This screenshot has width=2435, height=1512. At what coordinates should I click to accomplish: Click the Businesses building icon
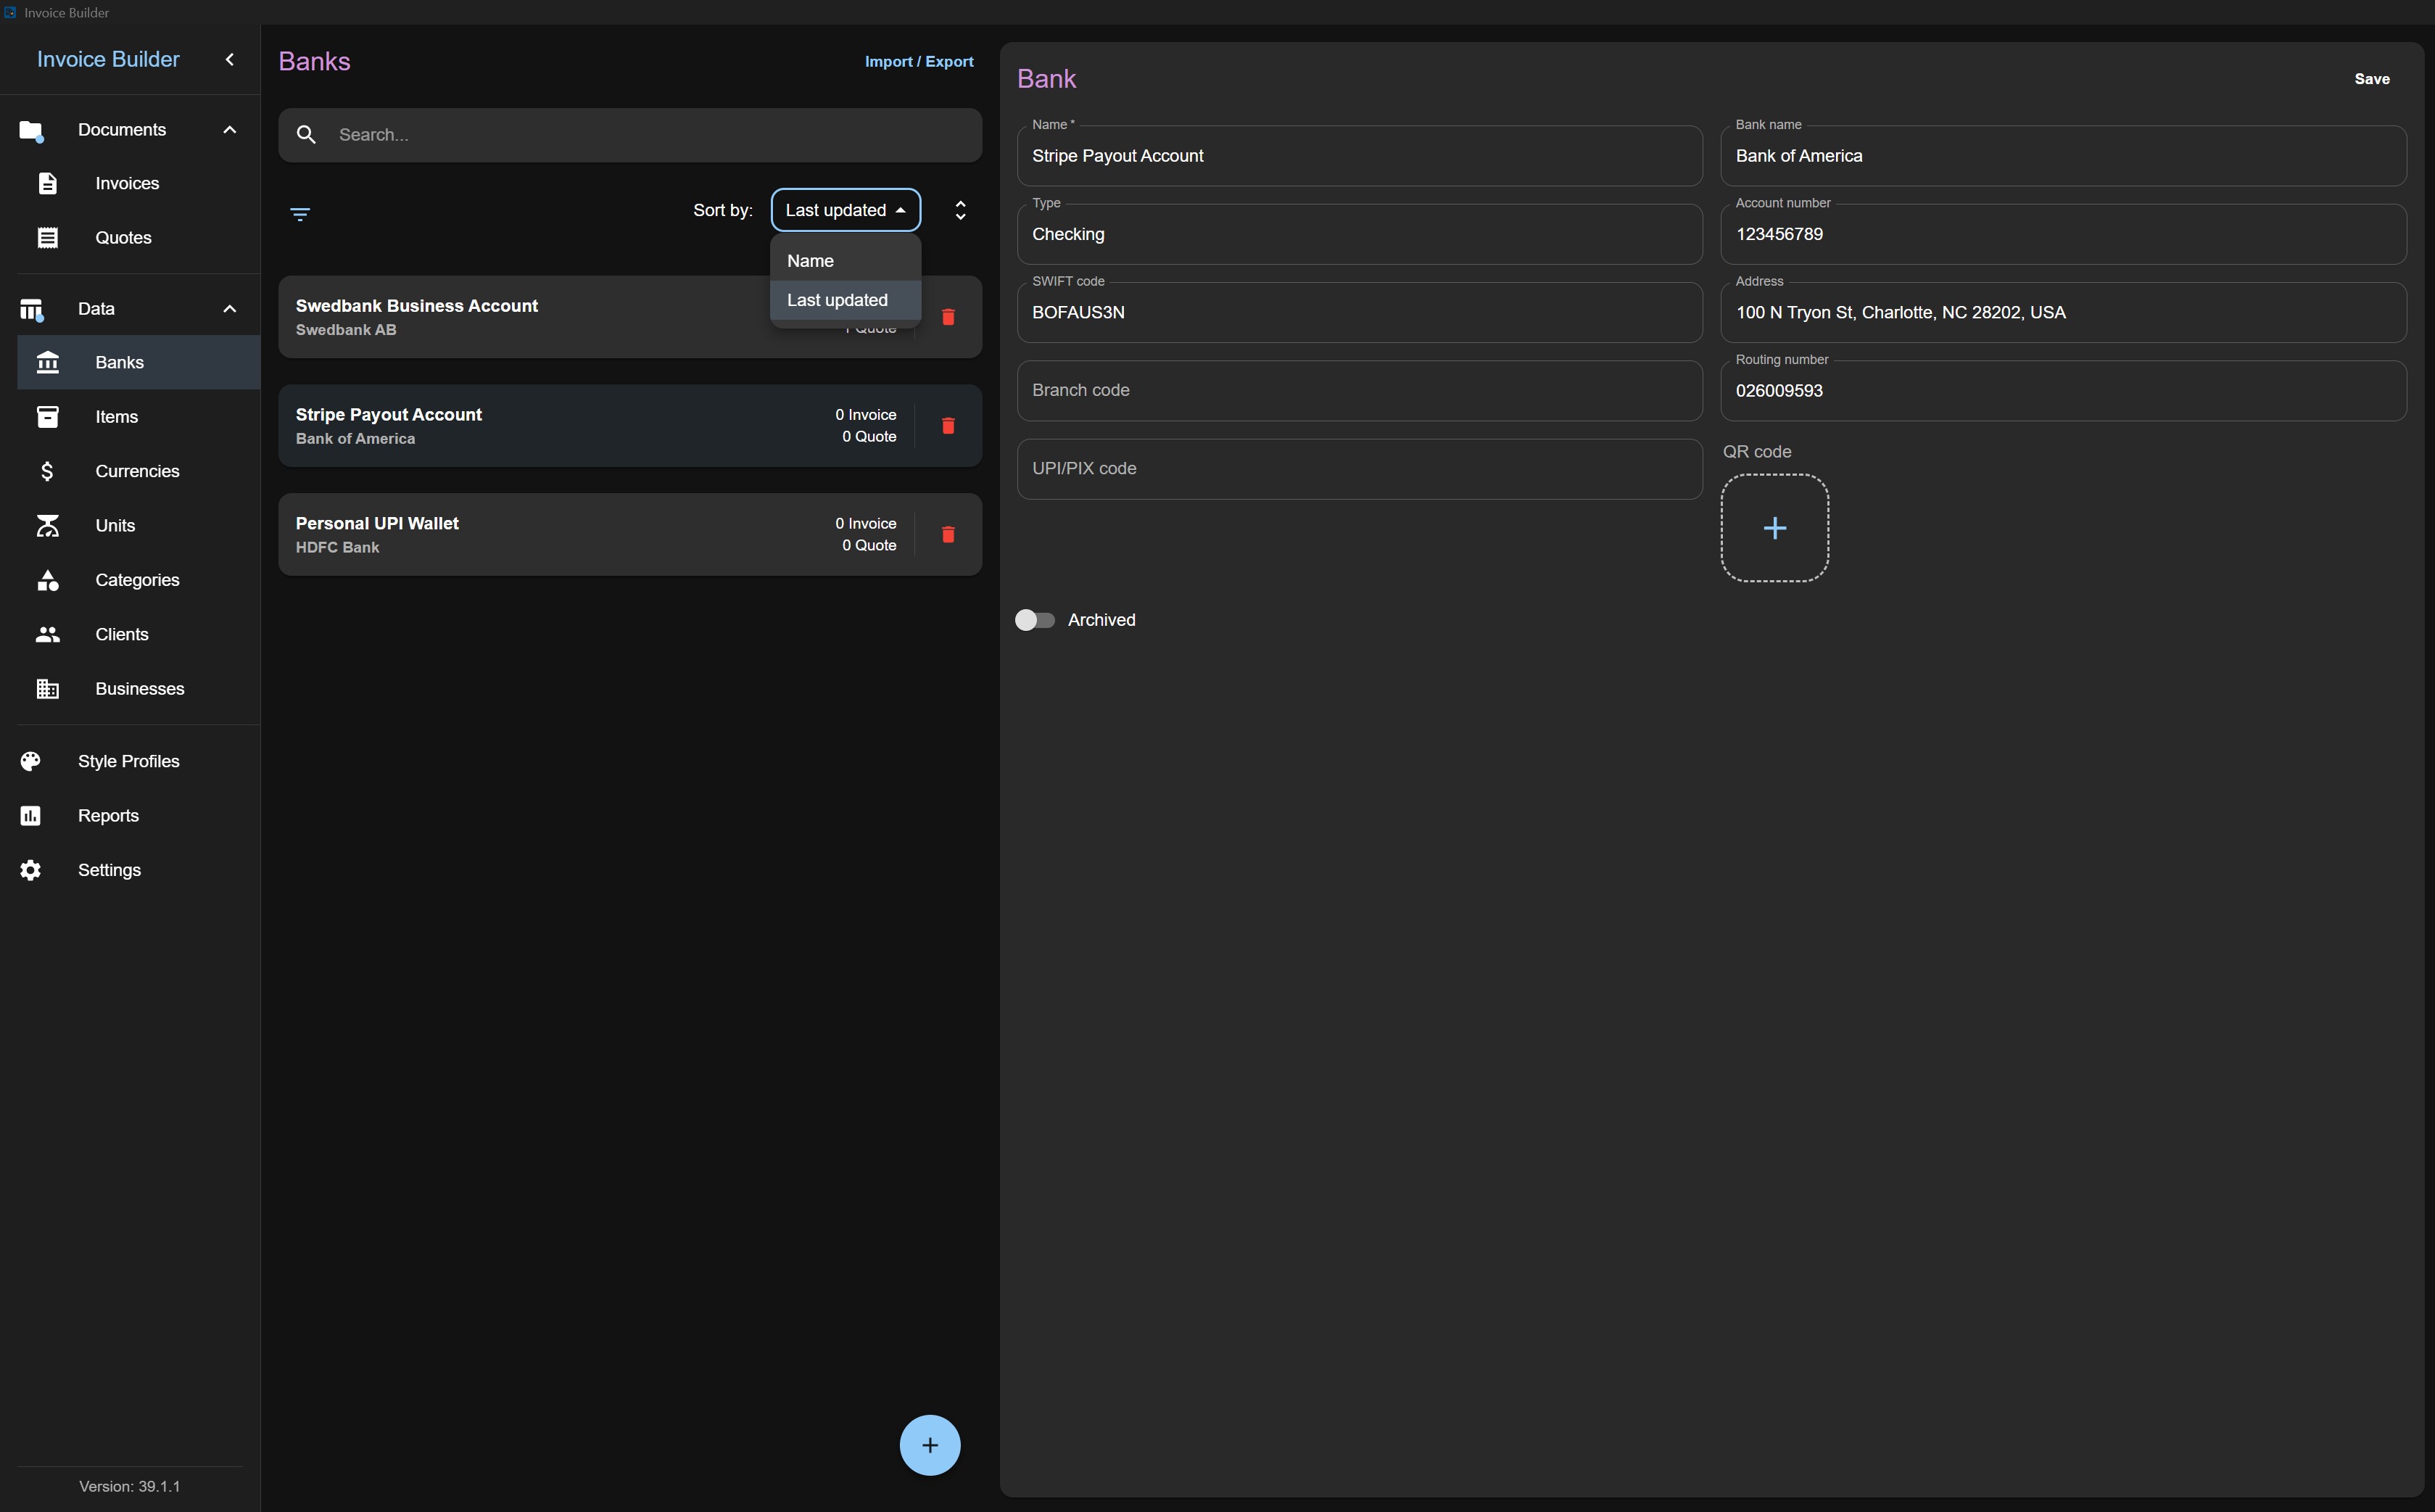point(47,689)
